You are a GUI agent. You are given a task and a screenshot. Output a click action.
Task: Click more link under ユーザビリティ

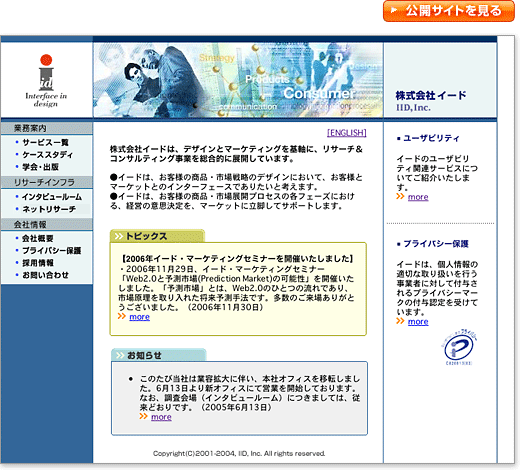[418, 197]
